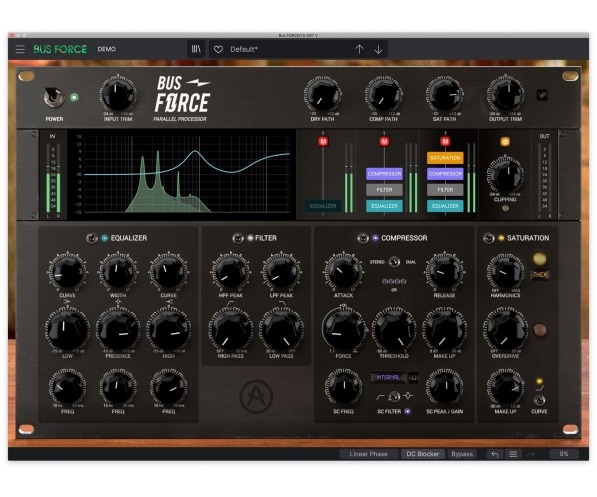Click the undo arrow in bottom bar
Image resolution: width=597 pixels, height=497 pixels.
[x=495, y=454]
